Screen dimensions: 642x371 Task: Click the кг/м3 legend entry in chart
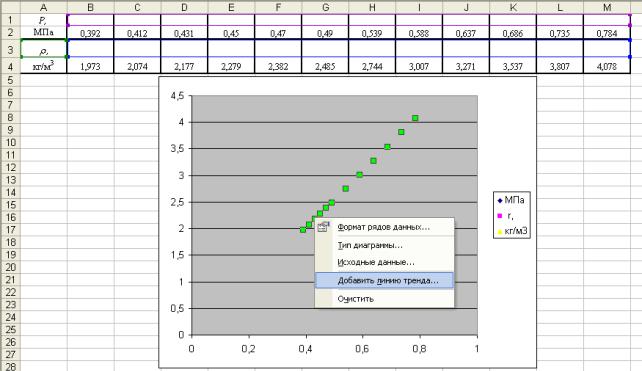(512, 231)
